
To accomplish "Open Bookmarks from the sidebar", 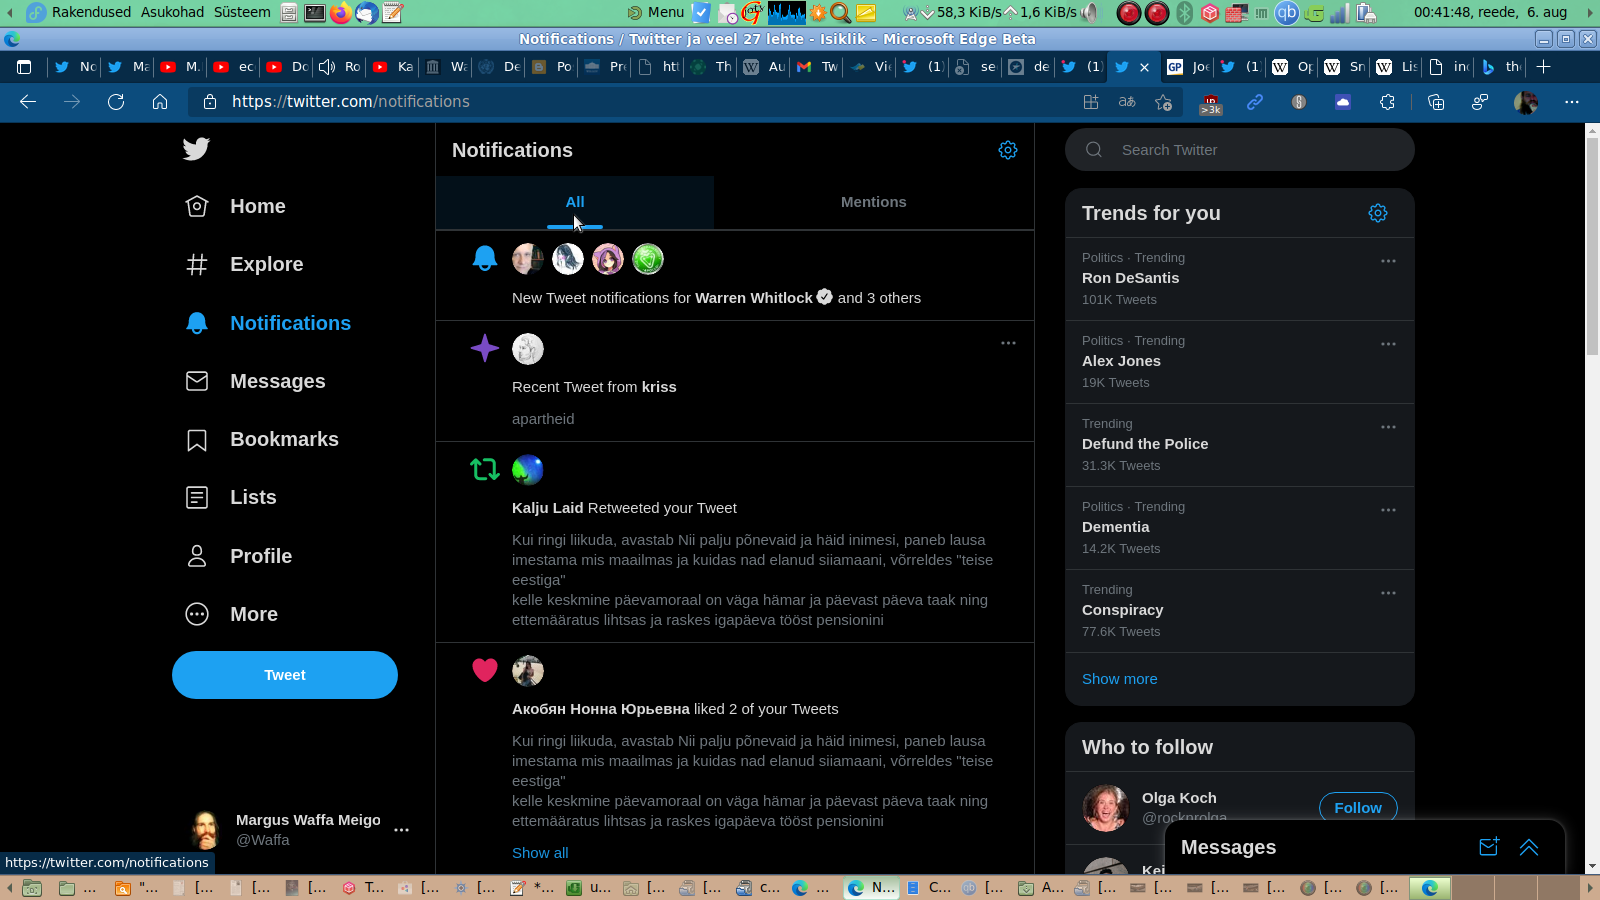I will point(262,439).
